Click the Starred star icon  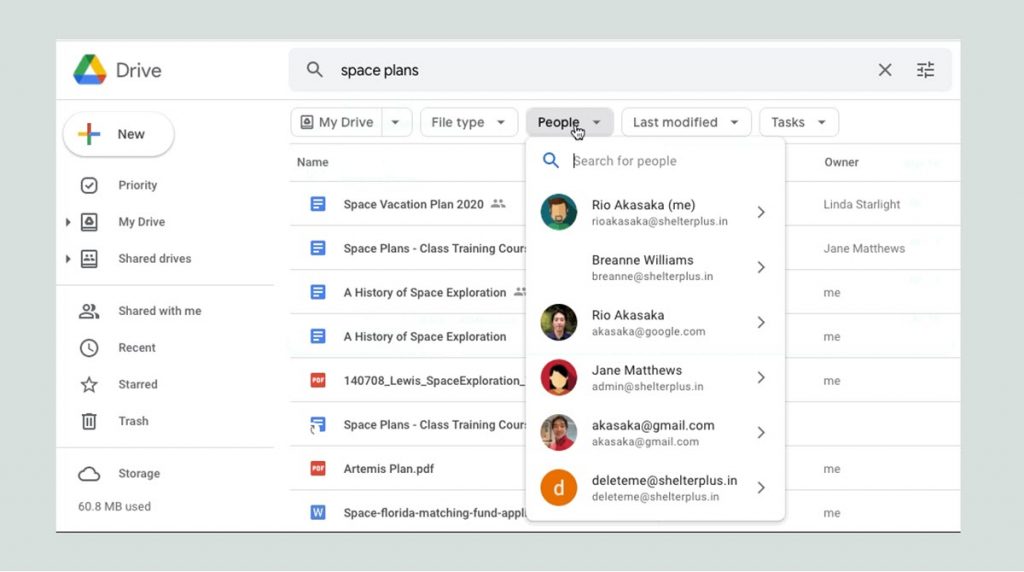[89, 385]
